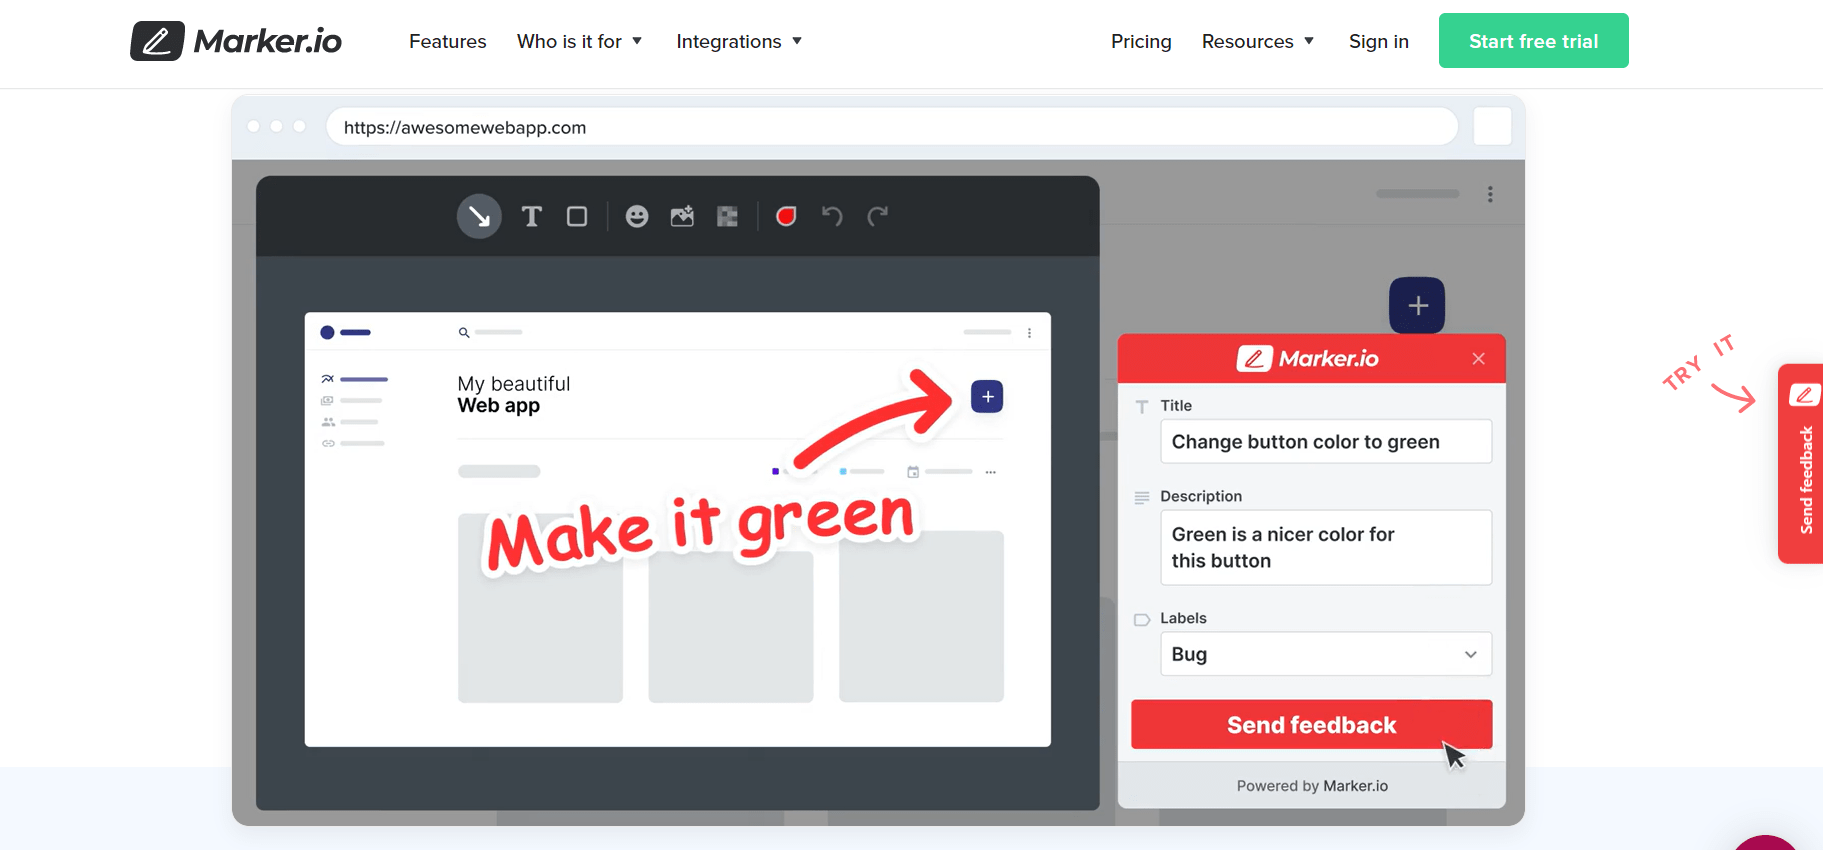Click the Marker.io logo in header
Image resolution: width=1823 pixels, height=850 pixels.
236,41
